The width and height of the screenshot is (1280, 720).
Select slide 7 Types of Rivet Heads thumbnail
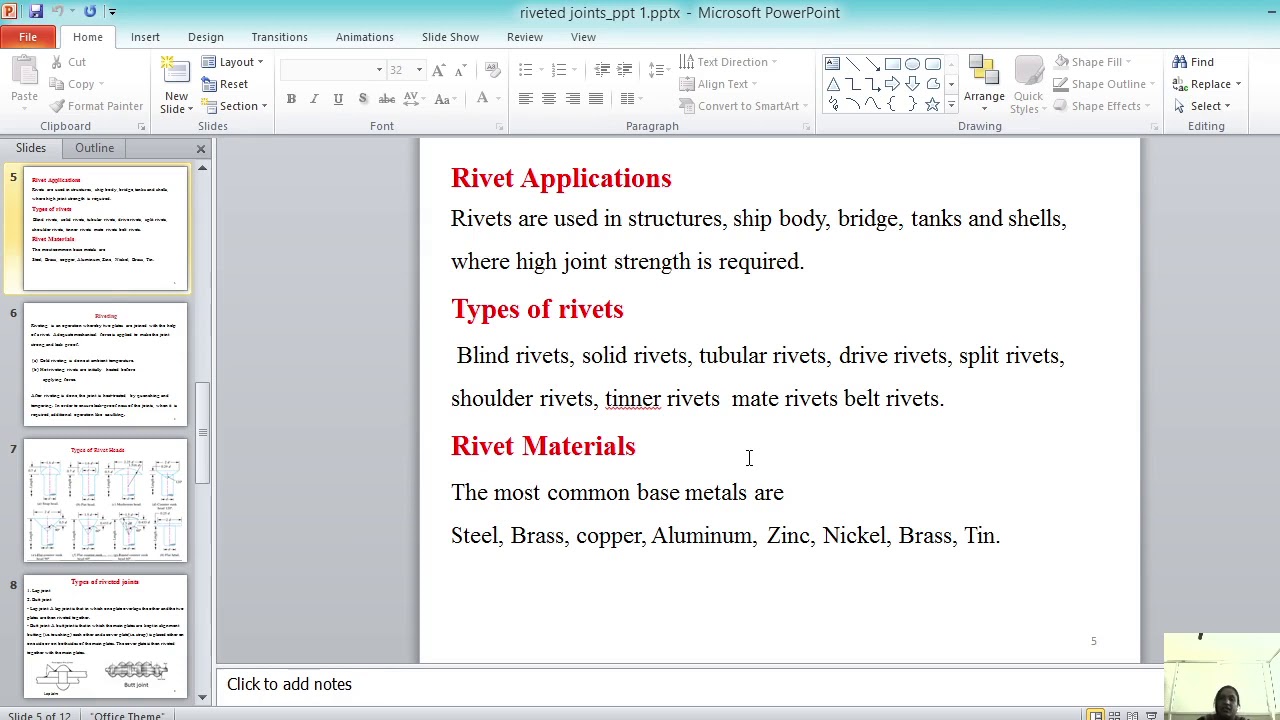click(105, 500)
